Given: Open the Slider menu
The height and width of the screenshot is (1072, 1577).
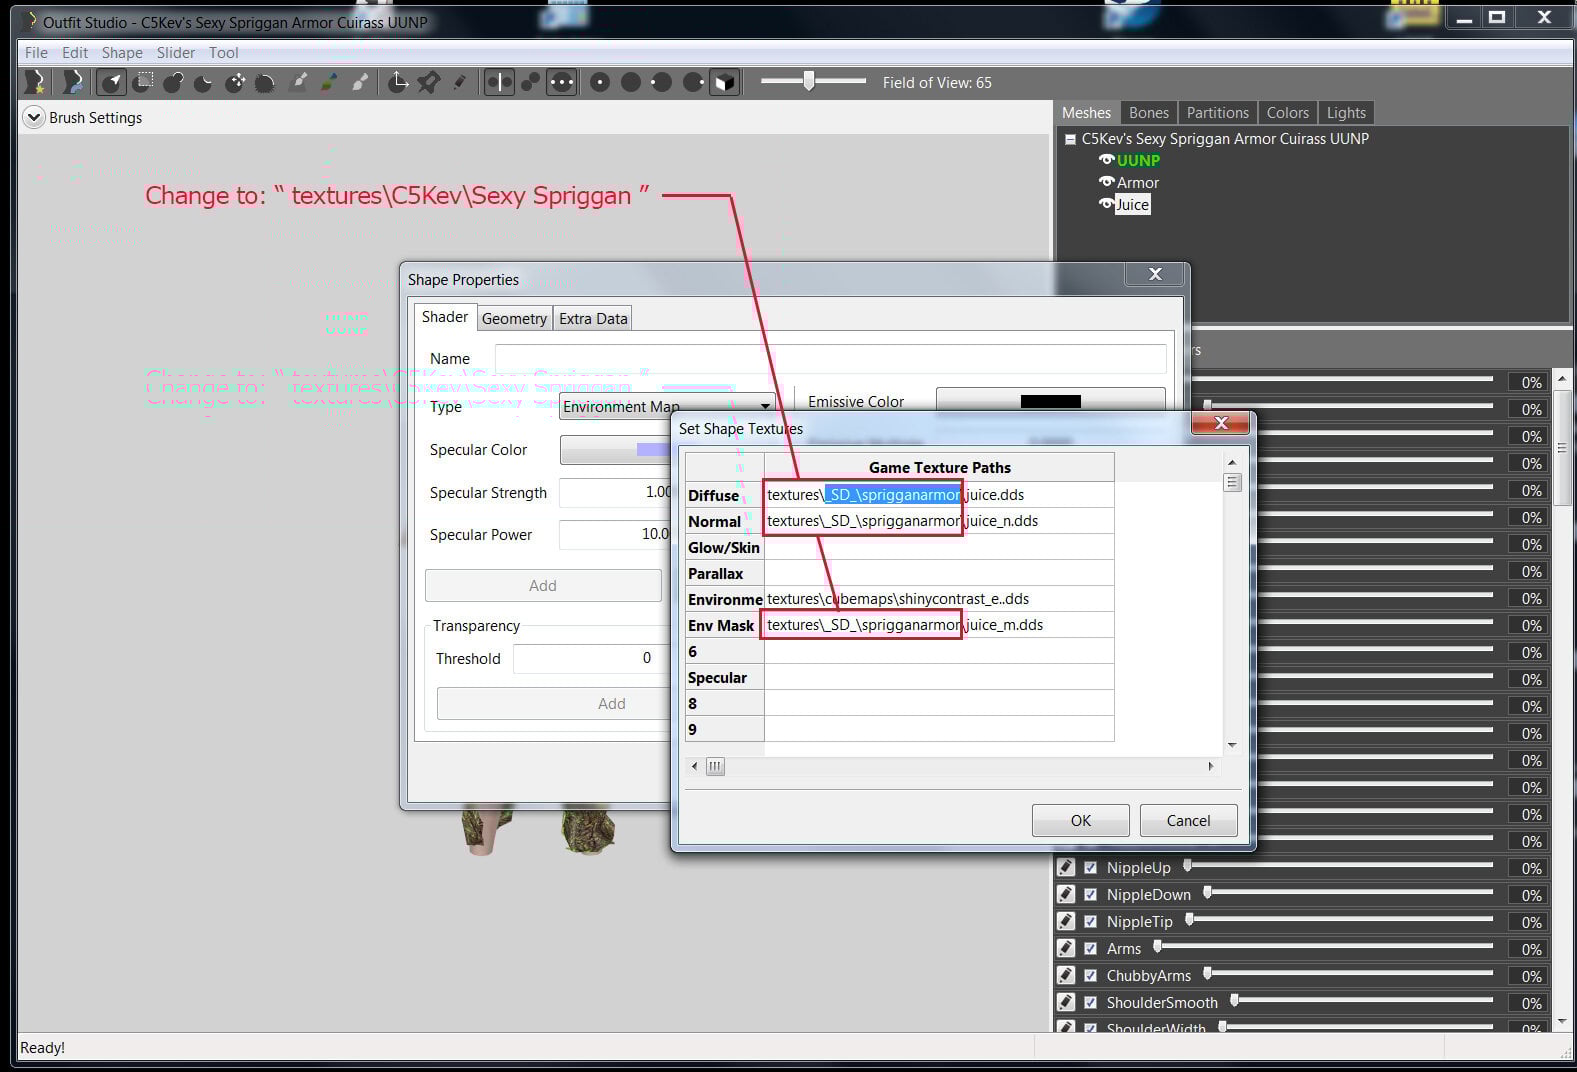Looking at the screenshot, I should (x=176, y=52).
